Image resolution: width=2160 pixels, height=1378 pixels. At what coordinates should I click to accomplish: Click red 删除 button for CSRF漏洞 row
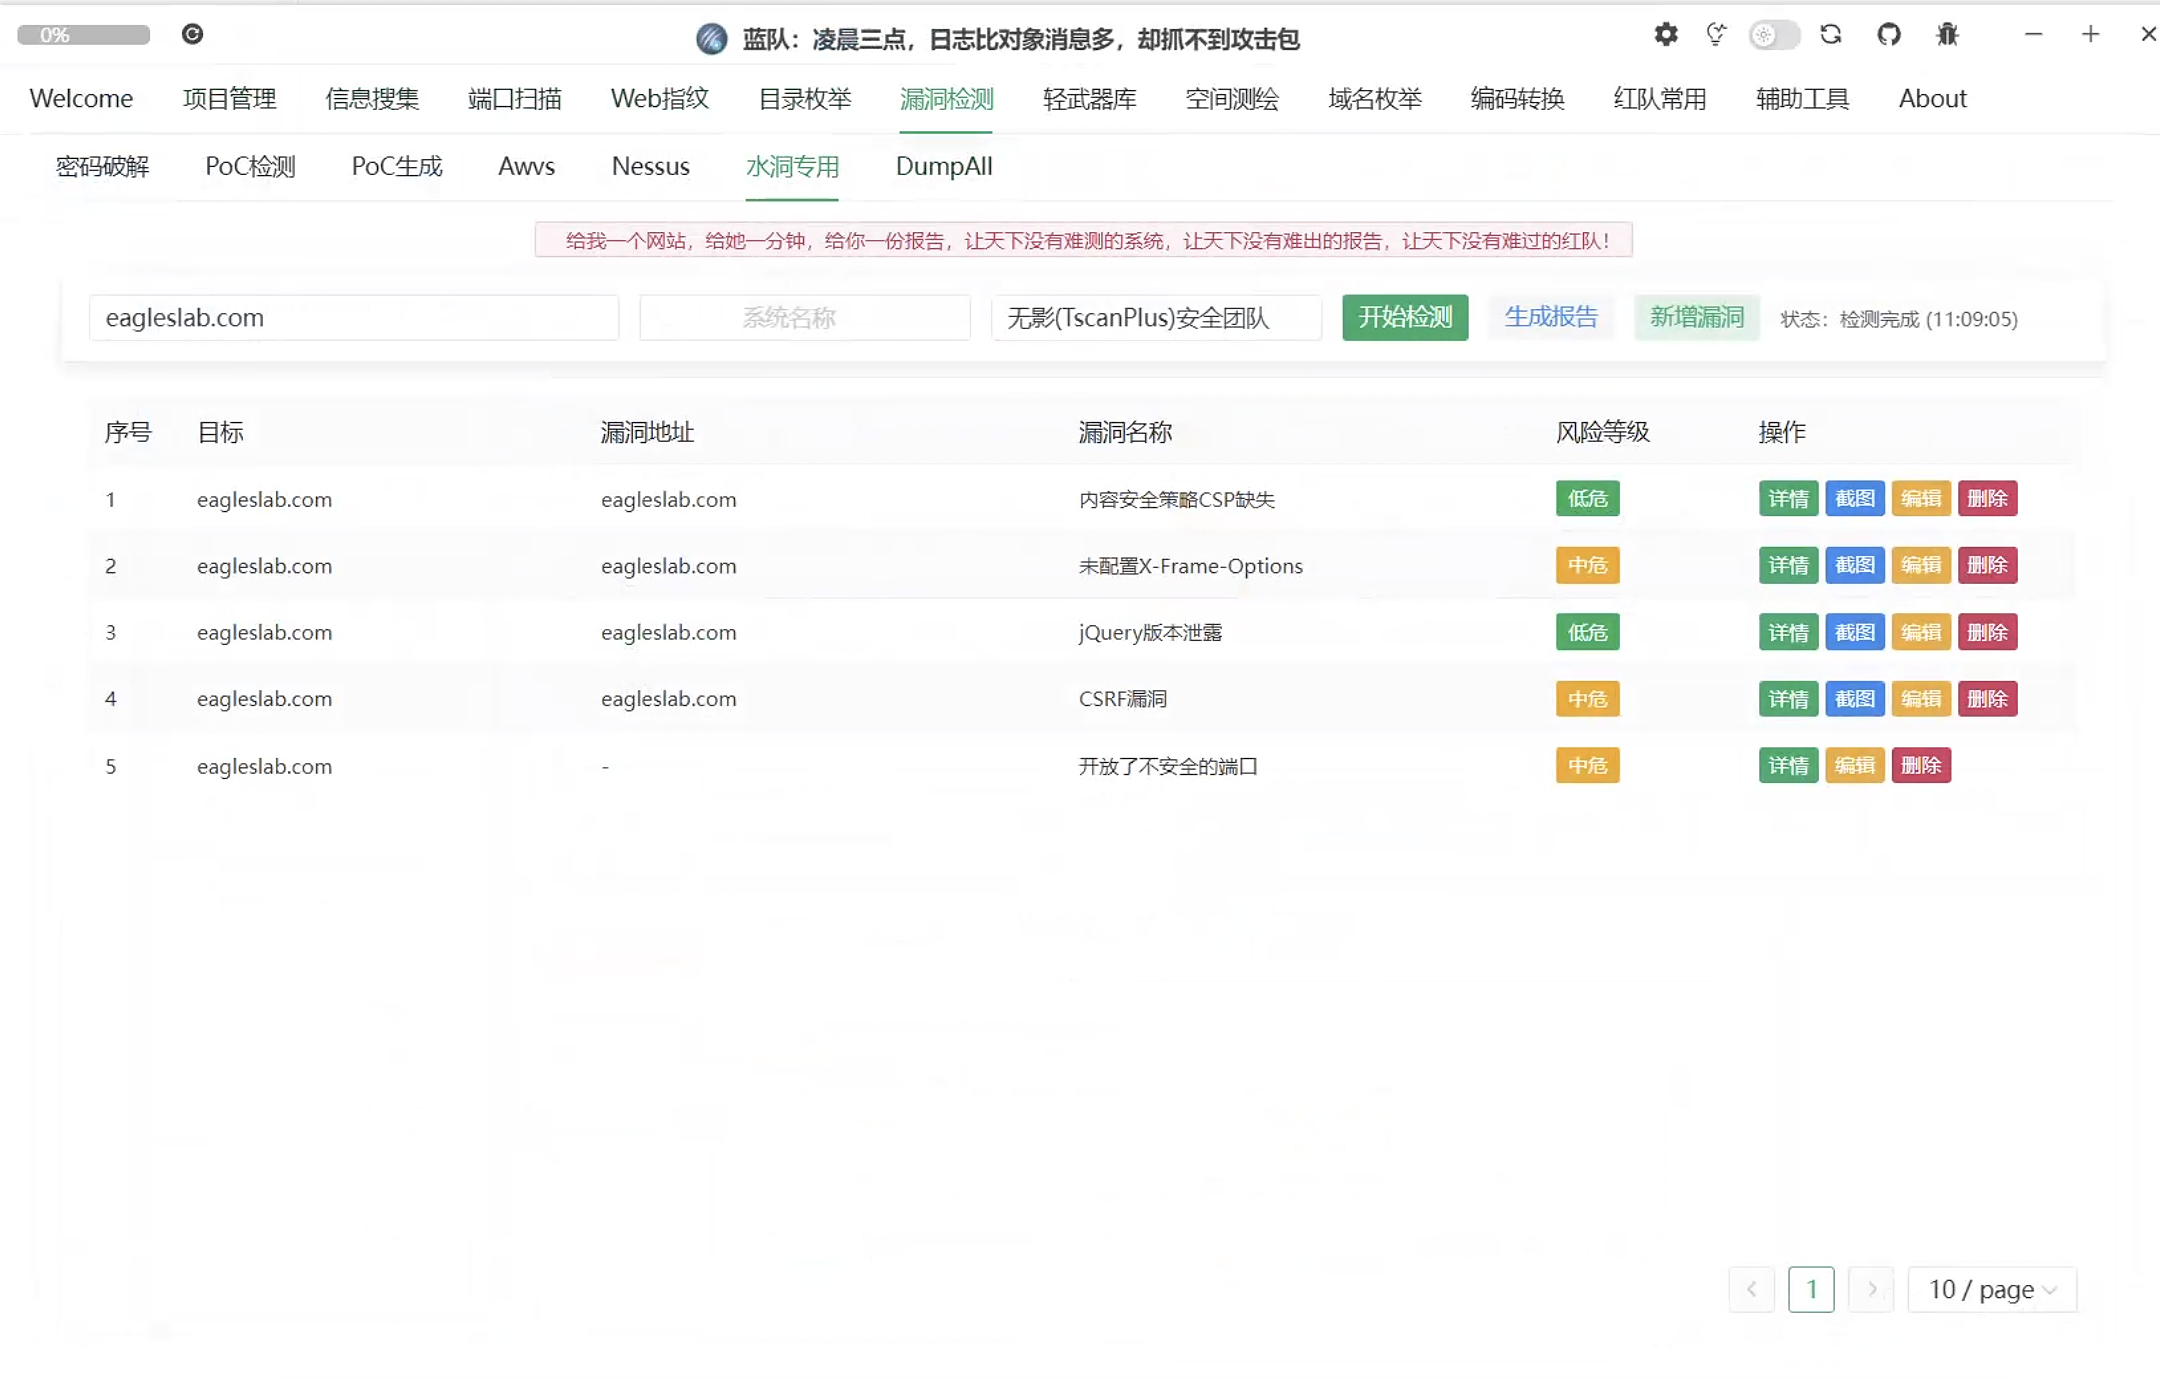point(1986,699)
